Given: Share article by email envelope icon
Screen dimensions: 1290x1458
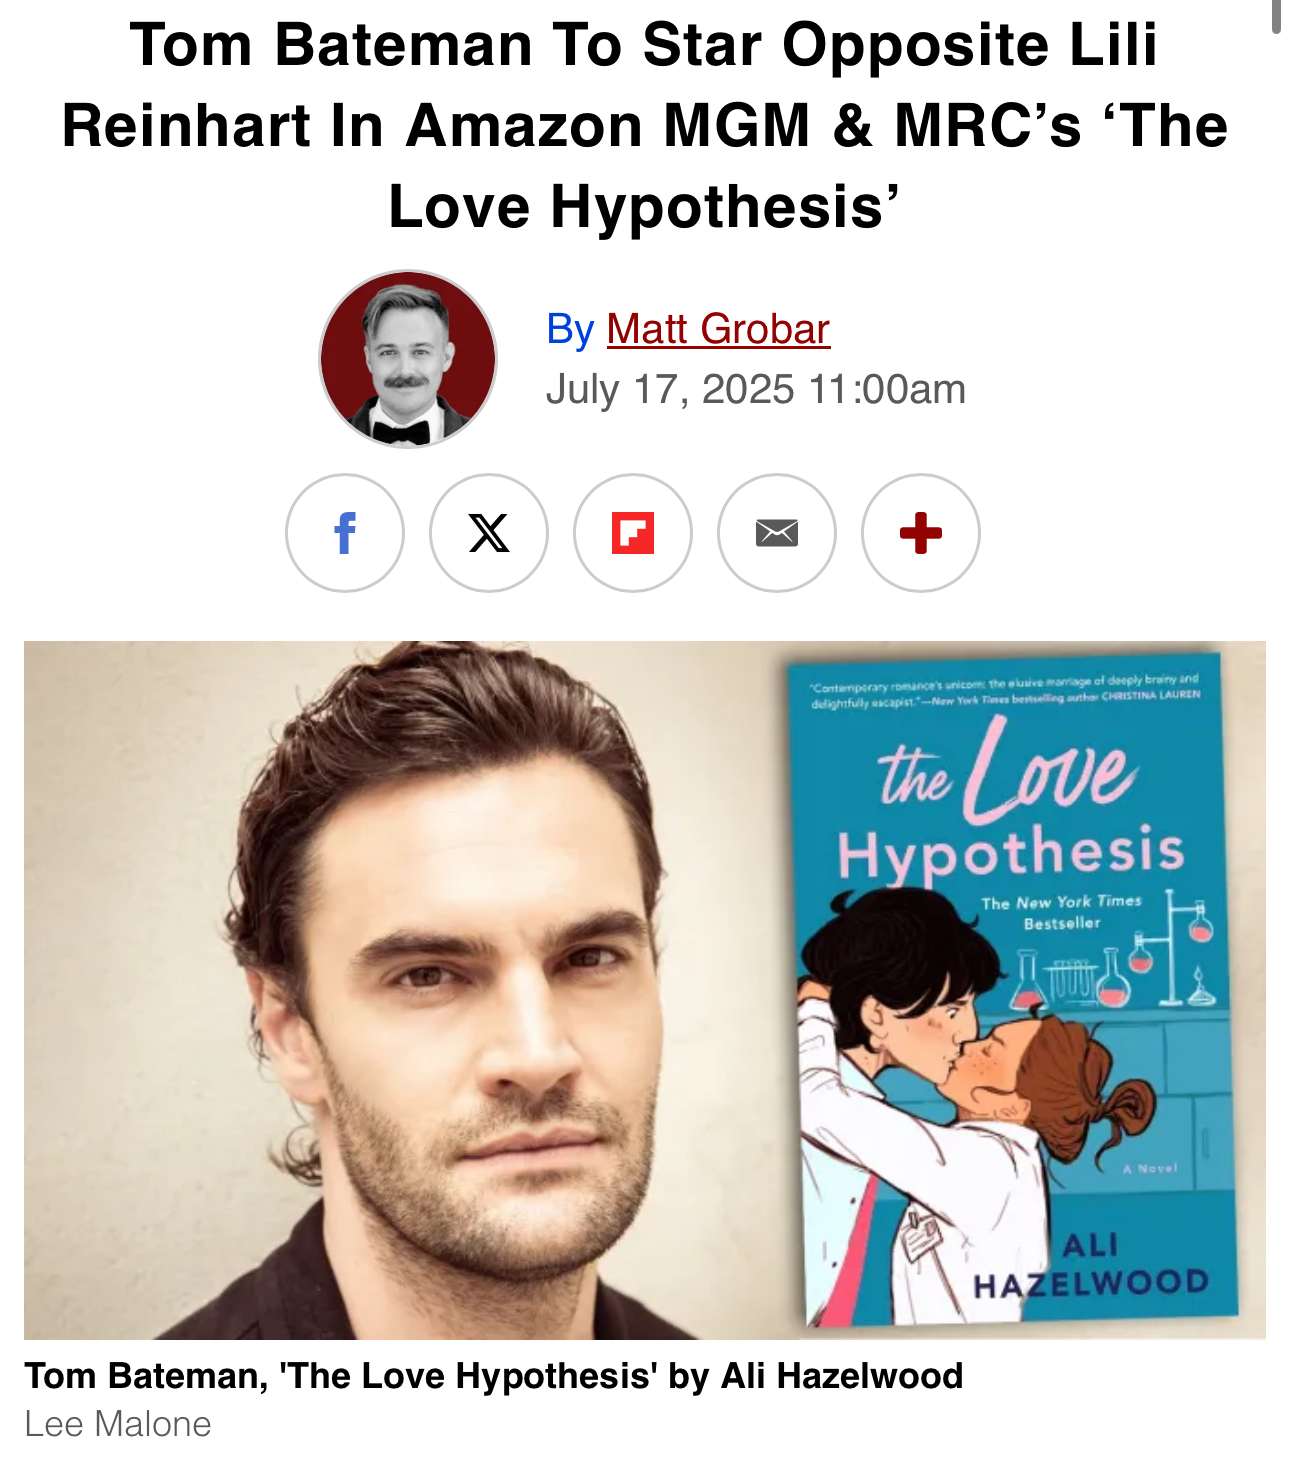Looking at the screenshot, I should click(x=777, y=533).
